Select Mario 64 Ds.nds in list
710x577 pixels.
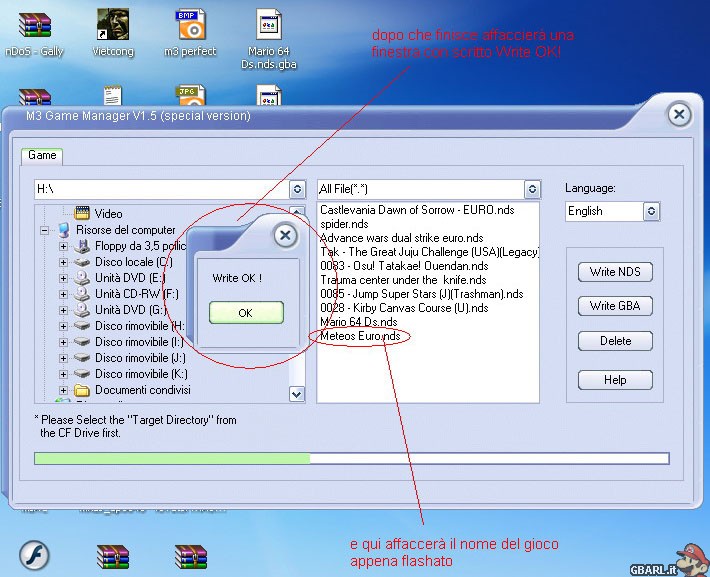coord(359,322)
